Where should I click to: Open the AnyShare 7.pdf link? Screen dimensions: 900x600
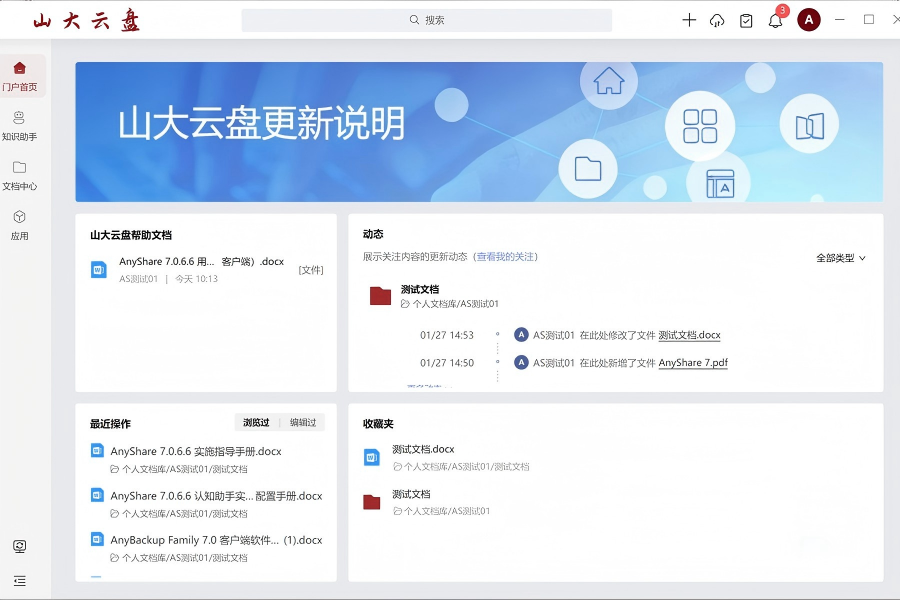692,363
